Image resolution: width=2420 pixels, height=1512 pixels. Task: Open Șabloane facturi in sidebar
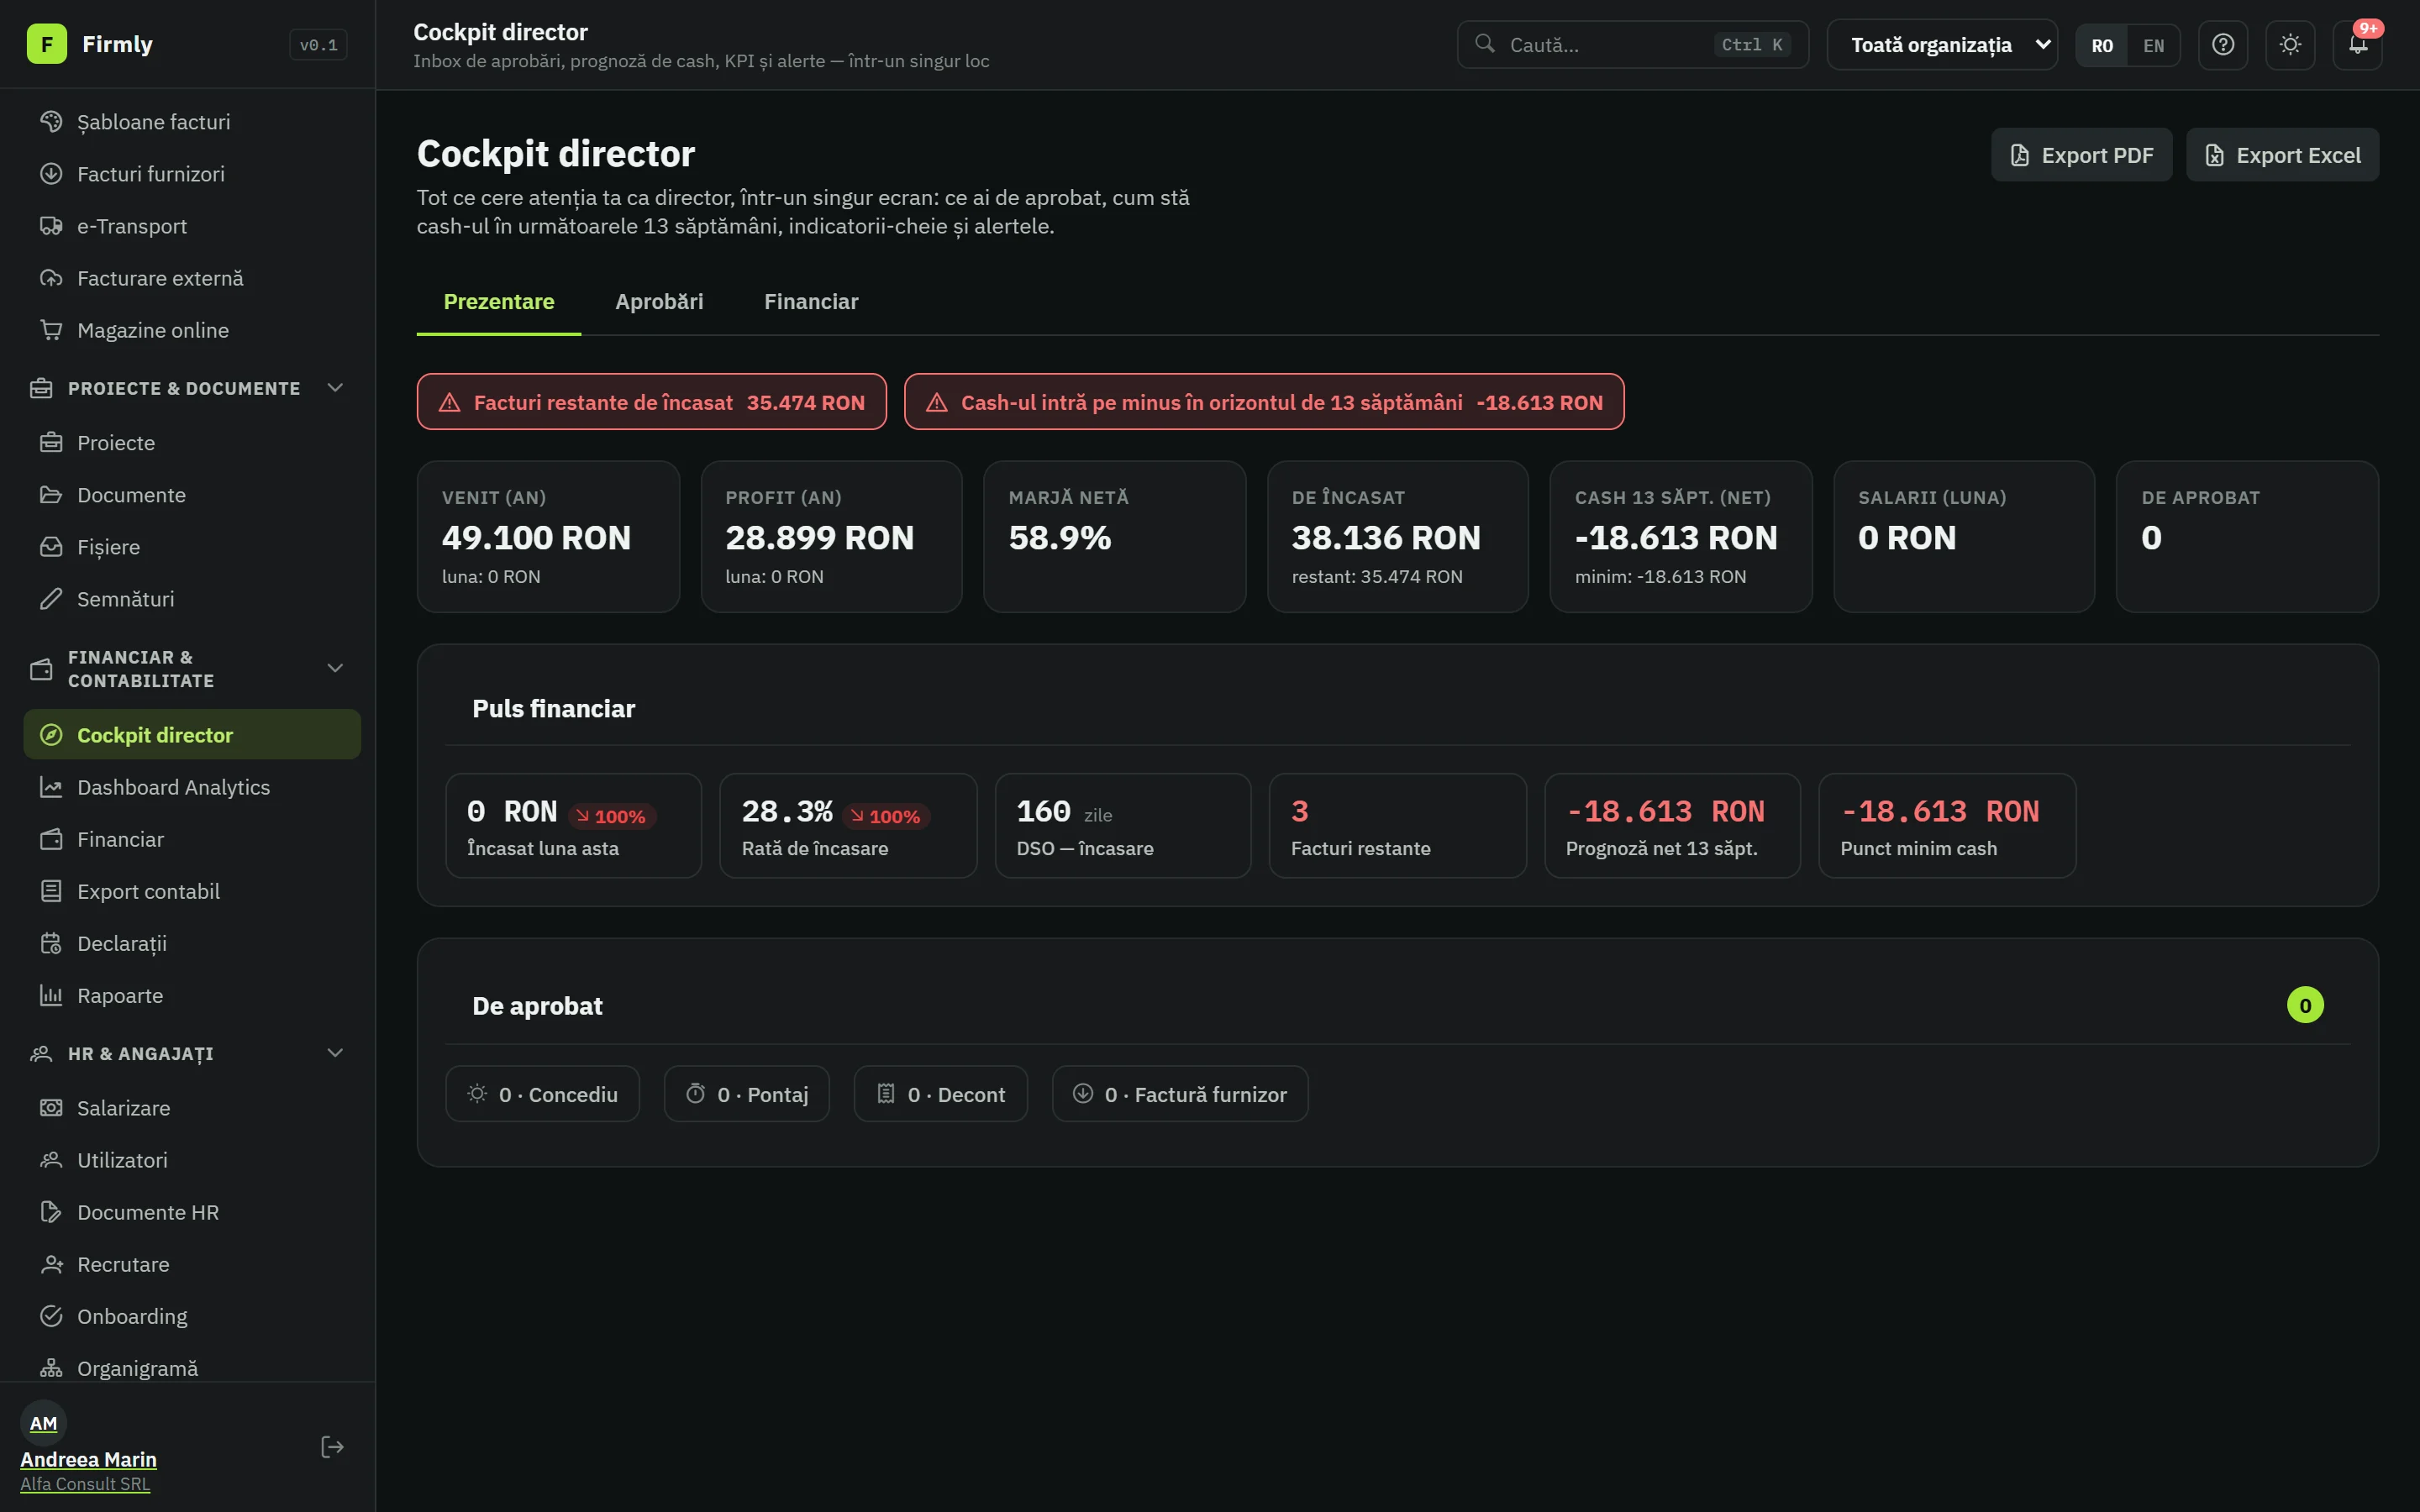click(x=192, y=122)
